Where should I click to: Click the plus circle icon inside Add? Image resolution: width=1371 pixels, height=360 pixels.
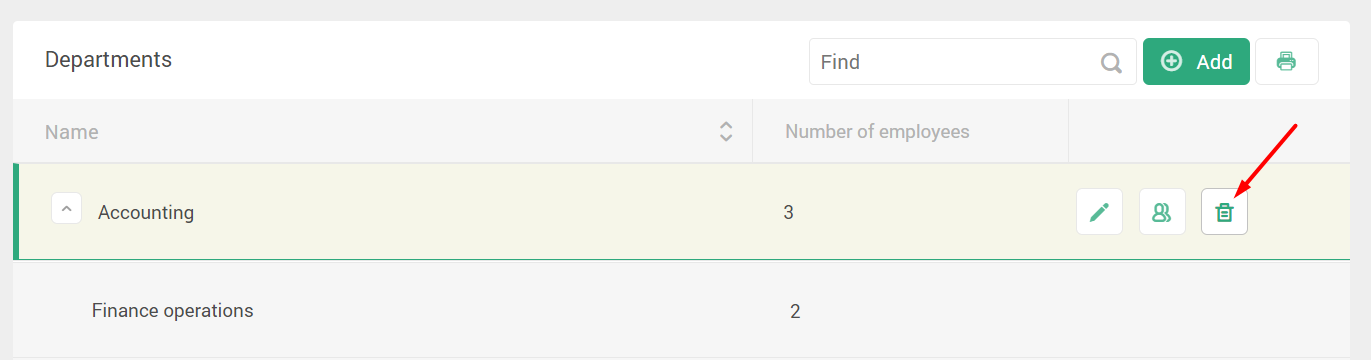(1171, 61)
